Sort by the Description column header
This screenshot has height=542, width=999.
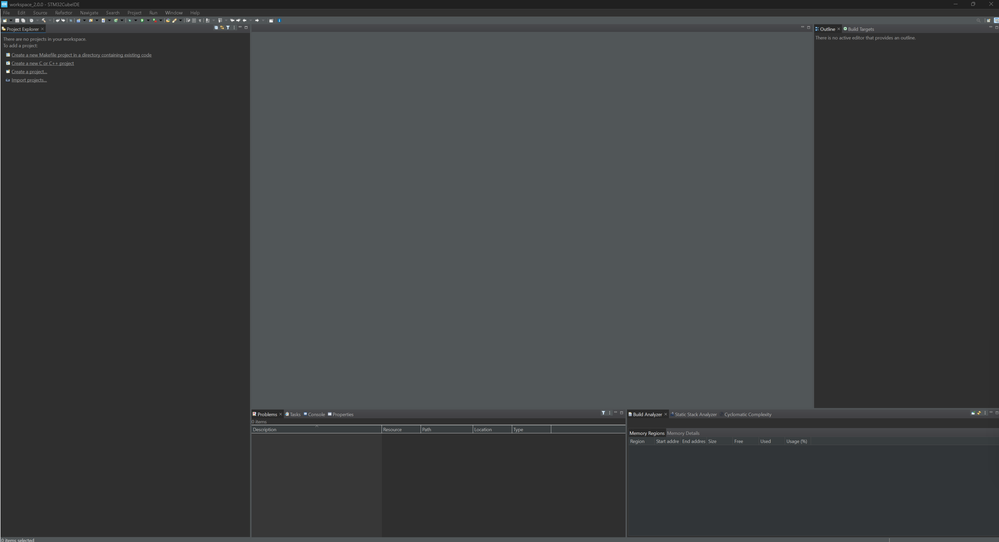(316, 429)
